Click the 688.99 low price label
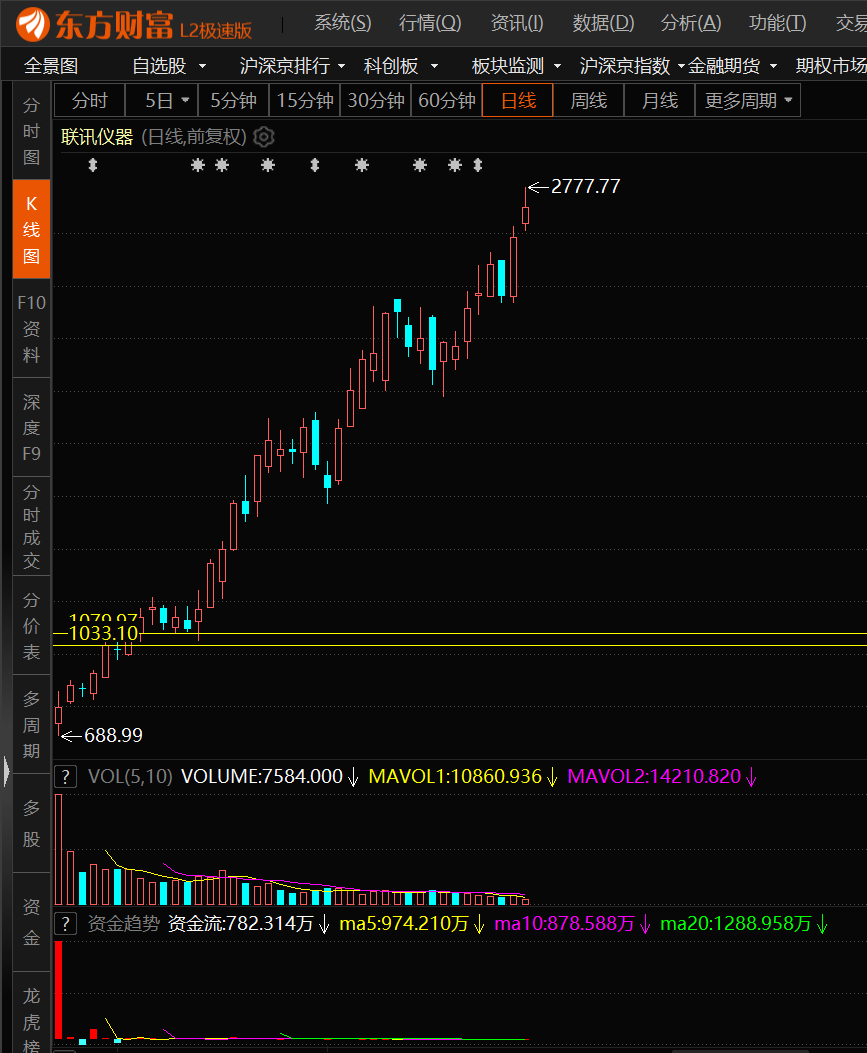 [x=113, y=735]
